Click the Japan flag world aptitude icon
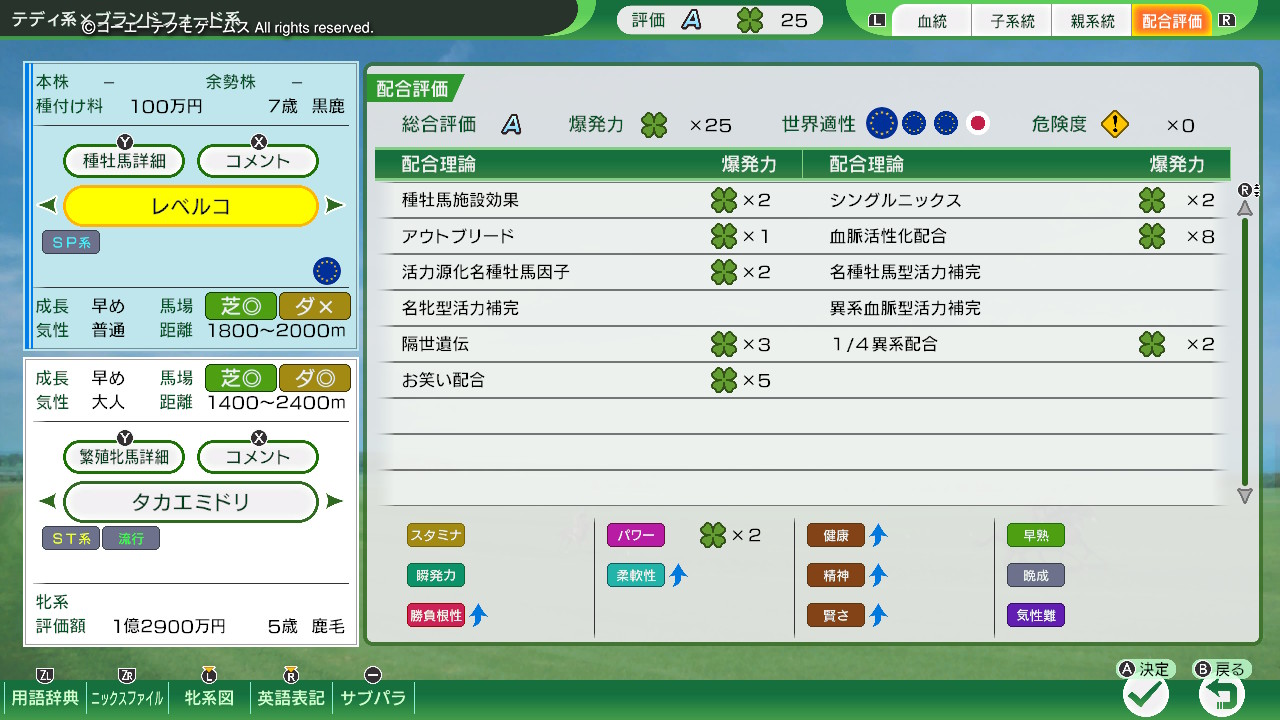1280x720 pixels. click(x=977, y=124)
